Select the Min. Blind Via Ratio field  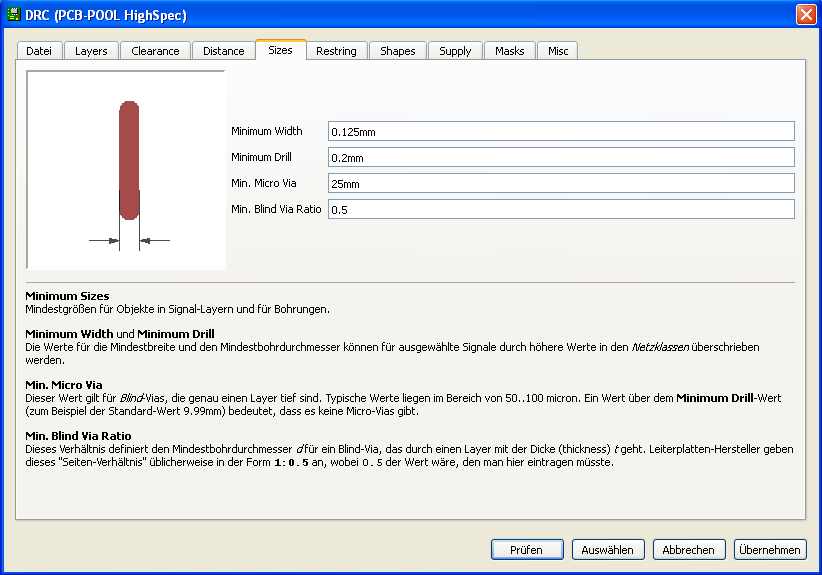click(x=561, y=209)
